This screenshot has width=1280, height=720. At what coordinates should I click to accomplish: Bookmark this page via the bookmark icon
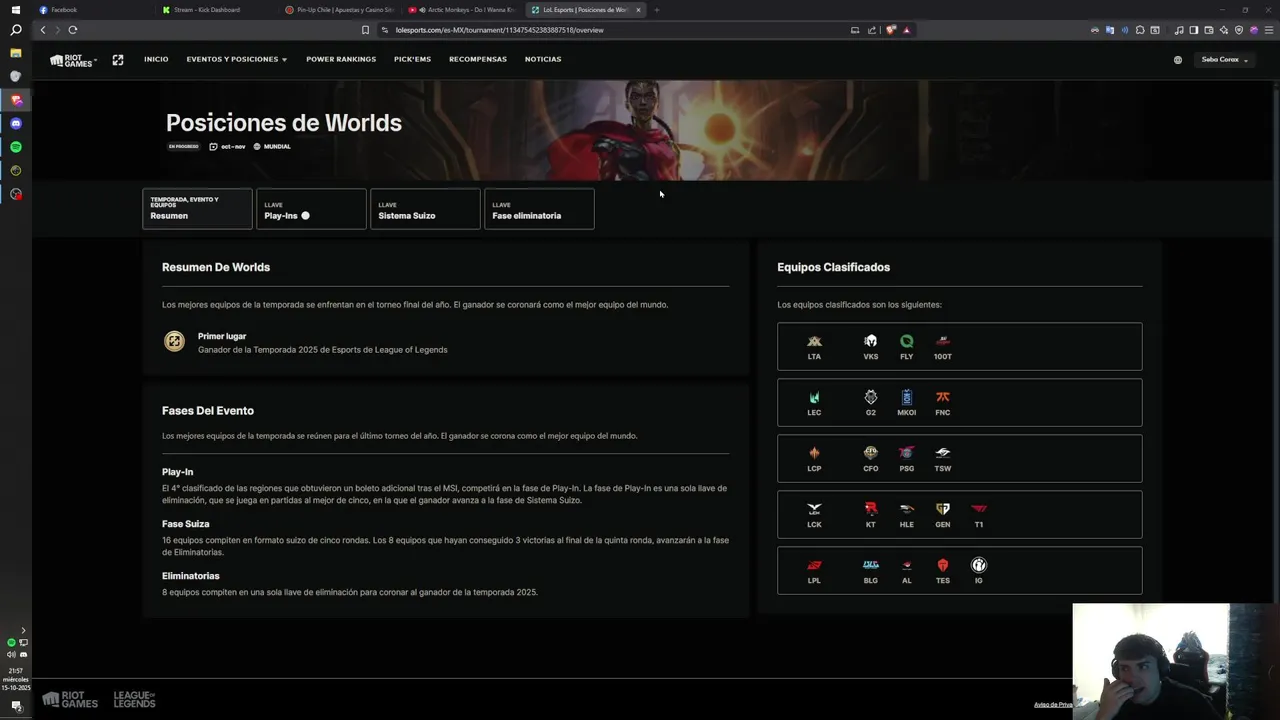tap(365, 30)
